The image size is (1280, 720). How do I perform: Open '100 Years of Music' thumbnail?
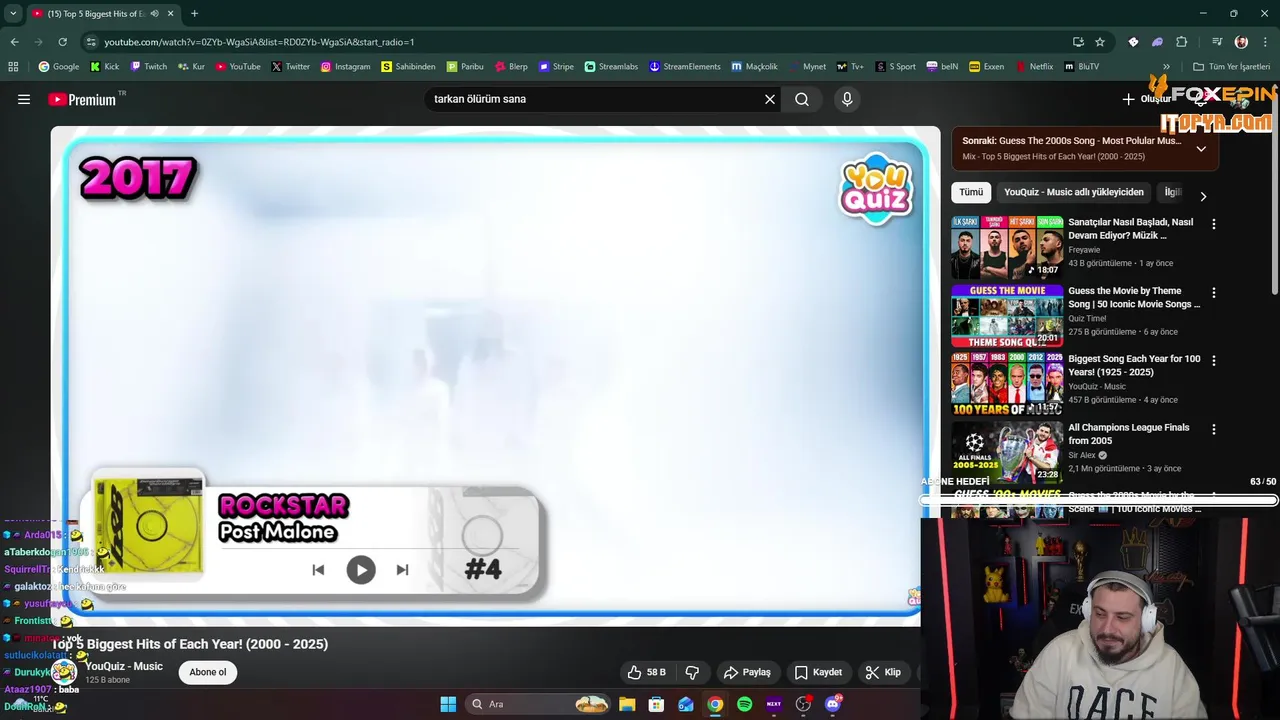(x=1007, y=384)
